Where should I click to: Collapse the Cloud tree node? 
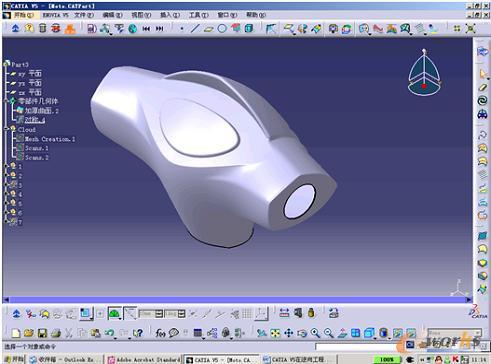click(6, 128)
